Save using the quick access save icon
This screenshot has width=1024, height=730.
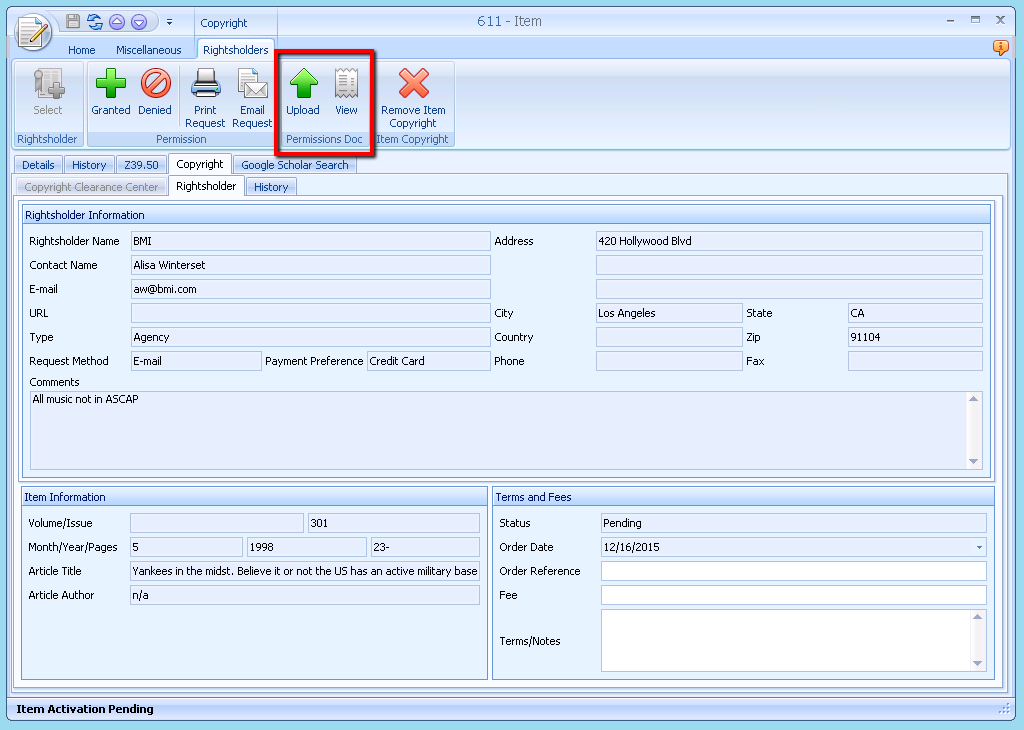coord(72,21)
